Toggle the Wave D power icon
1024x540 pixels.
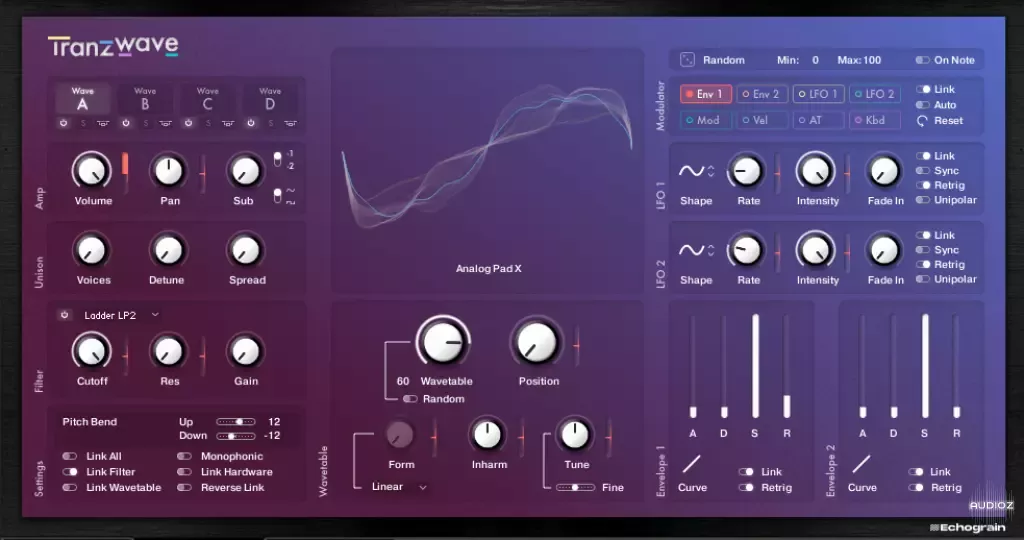(x=251, y=123)
